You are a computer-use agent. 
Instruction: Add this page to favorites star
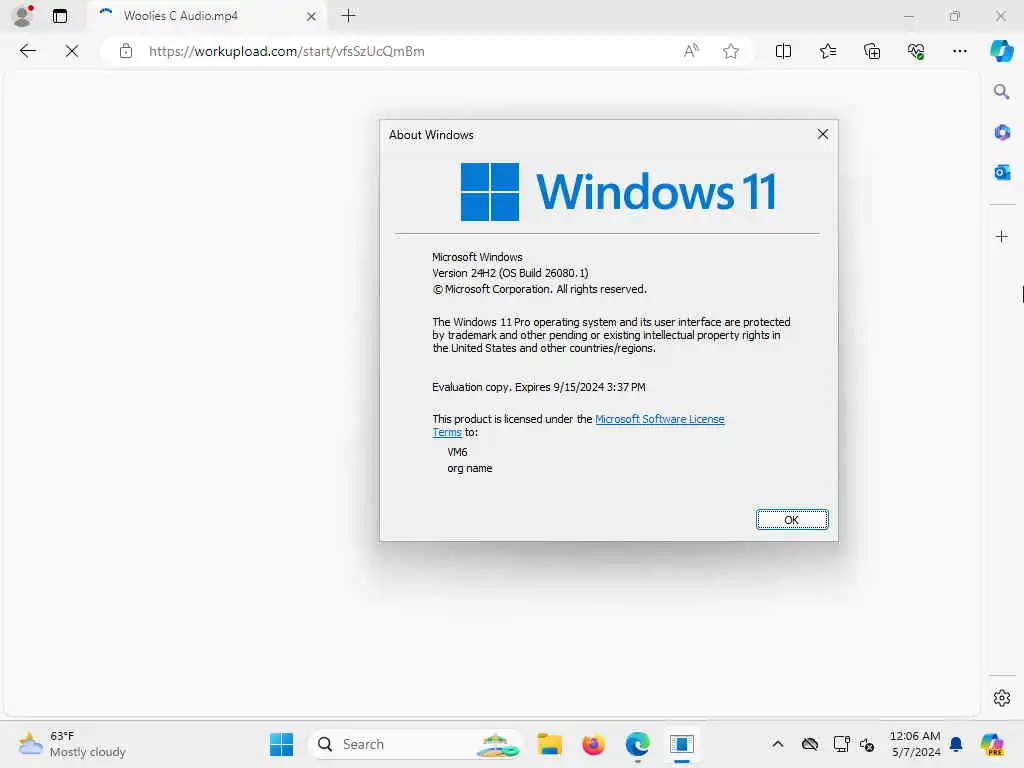(x=731, y=51)
